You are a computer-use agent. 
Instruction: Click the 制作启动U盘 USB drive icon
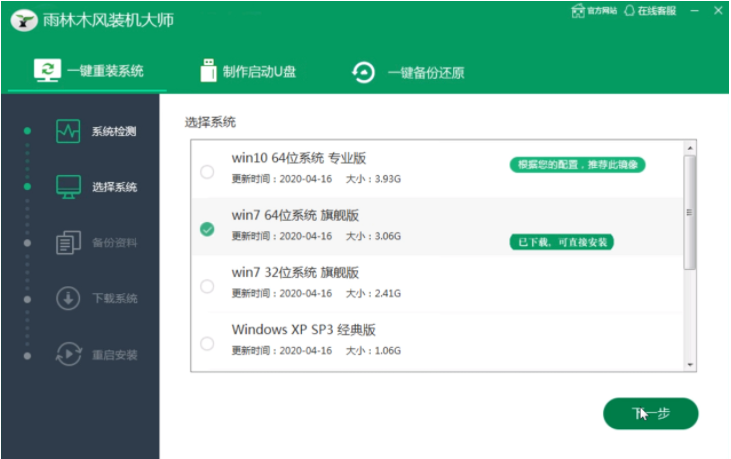208,70
